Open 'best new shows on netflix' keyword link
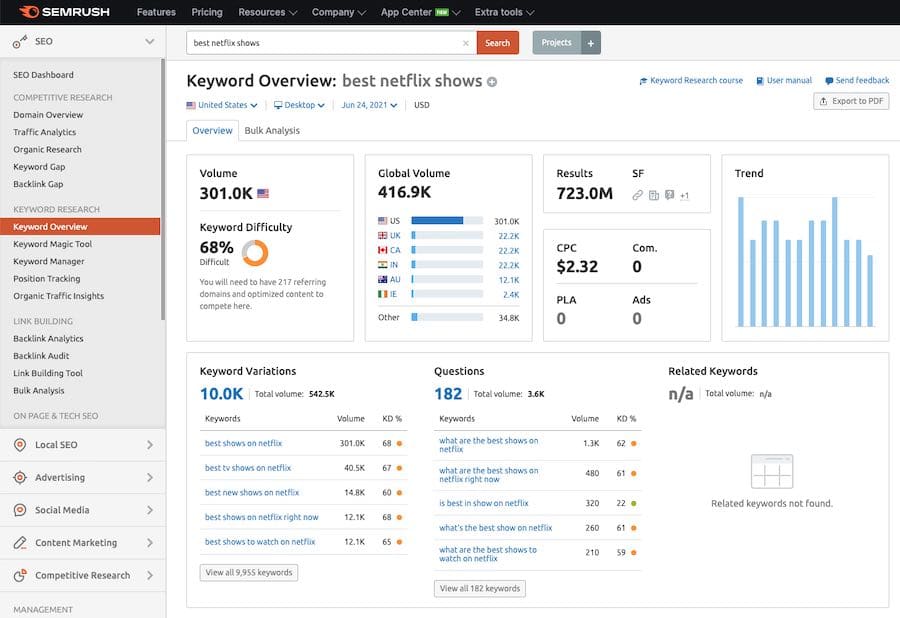Image resolution: width=900 pixels, height=618 pixels. pyautogui.click(x=252, y=493)
